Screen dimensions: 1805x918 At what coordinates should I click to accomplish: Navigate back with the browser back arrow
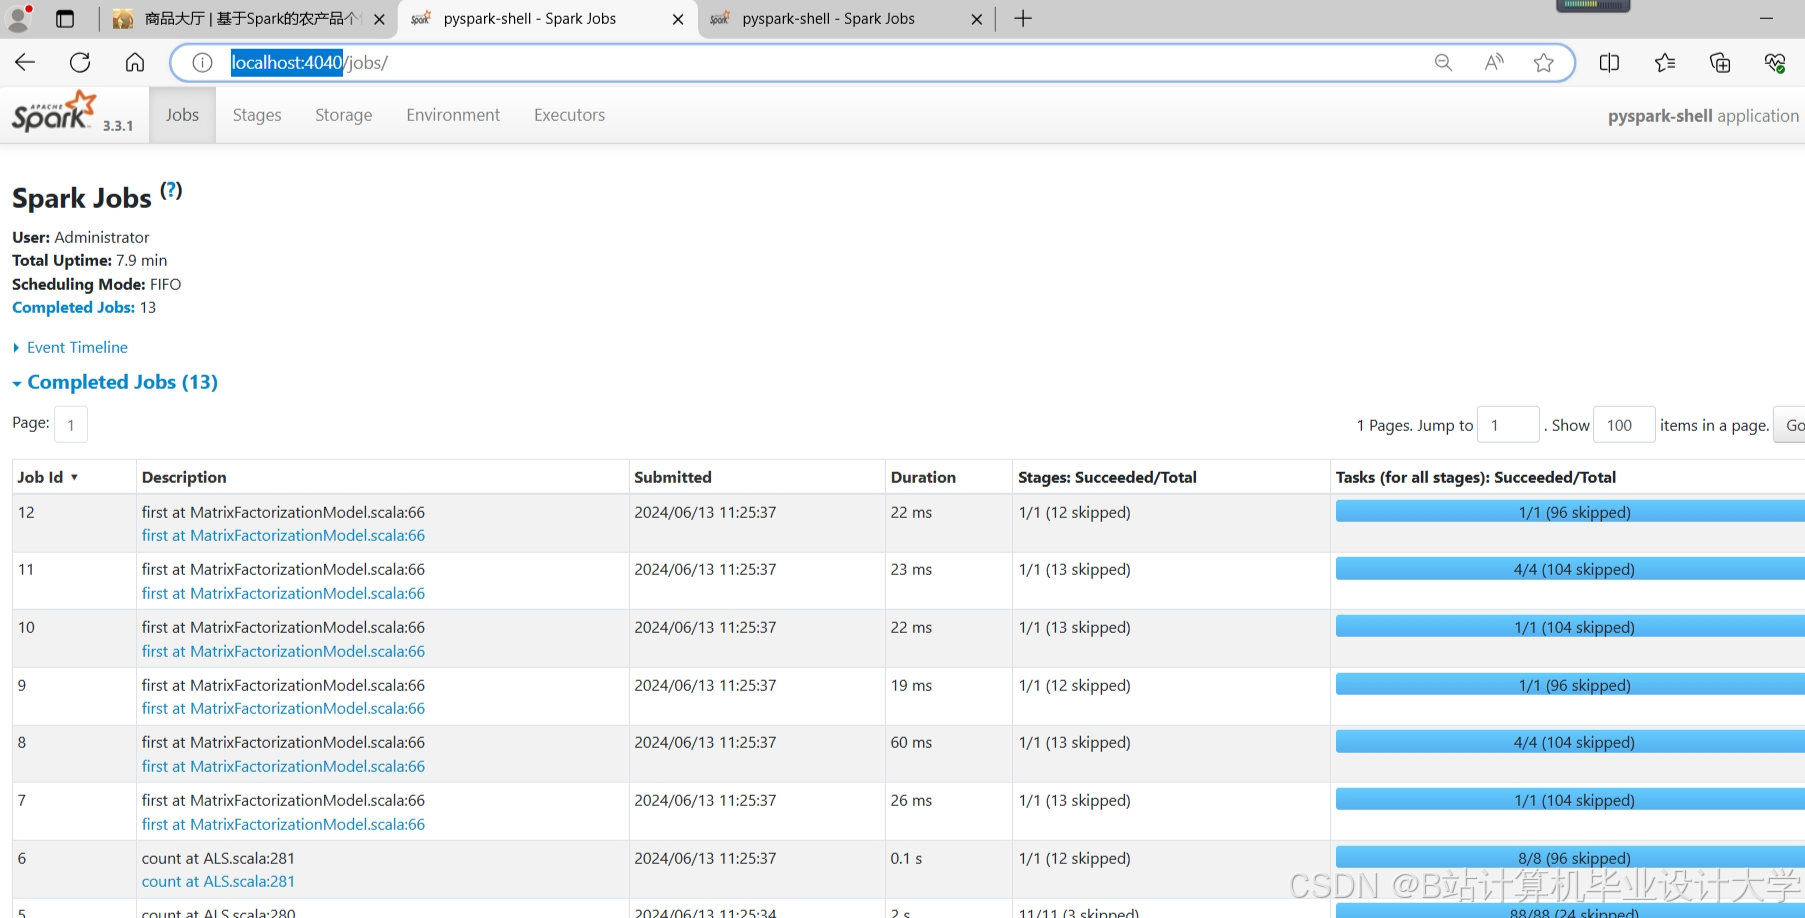[x=25, y=62]
